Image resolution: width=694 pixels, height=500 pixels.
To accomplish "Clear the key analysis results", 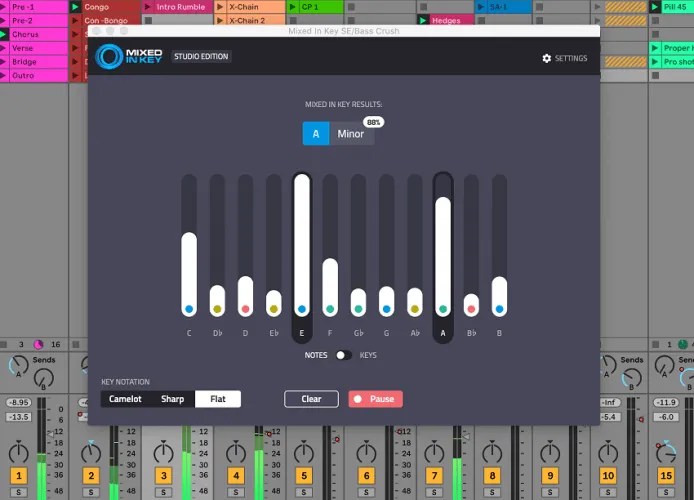I will tap(311, 399).
